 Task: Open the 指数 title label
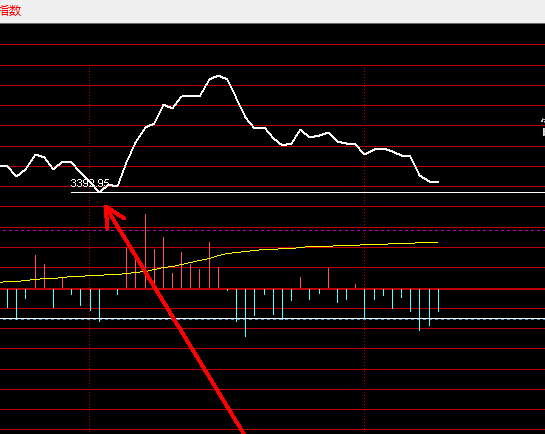[x=10, y=11]
